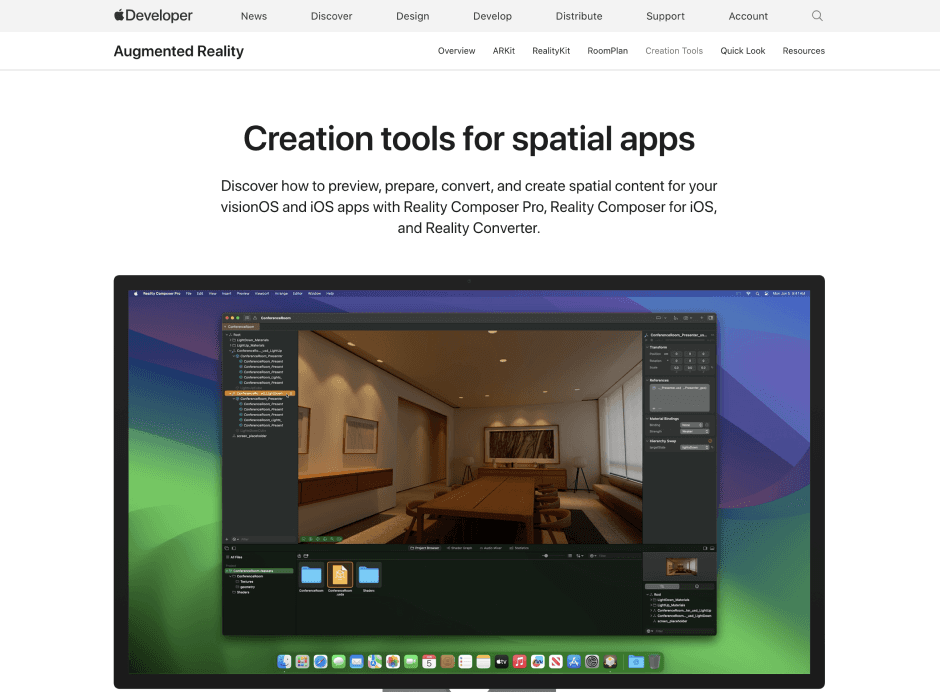The image size is (940, 692).
Task: Open the conference room preview thumbnail
Action: coord(682,566)
